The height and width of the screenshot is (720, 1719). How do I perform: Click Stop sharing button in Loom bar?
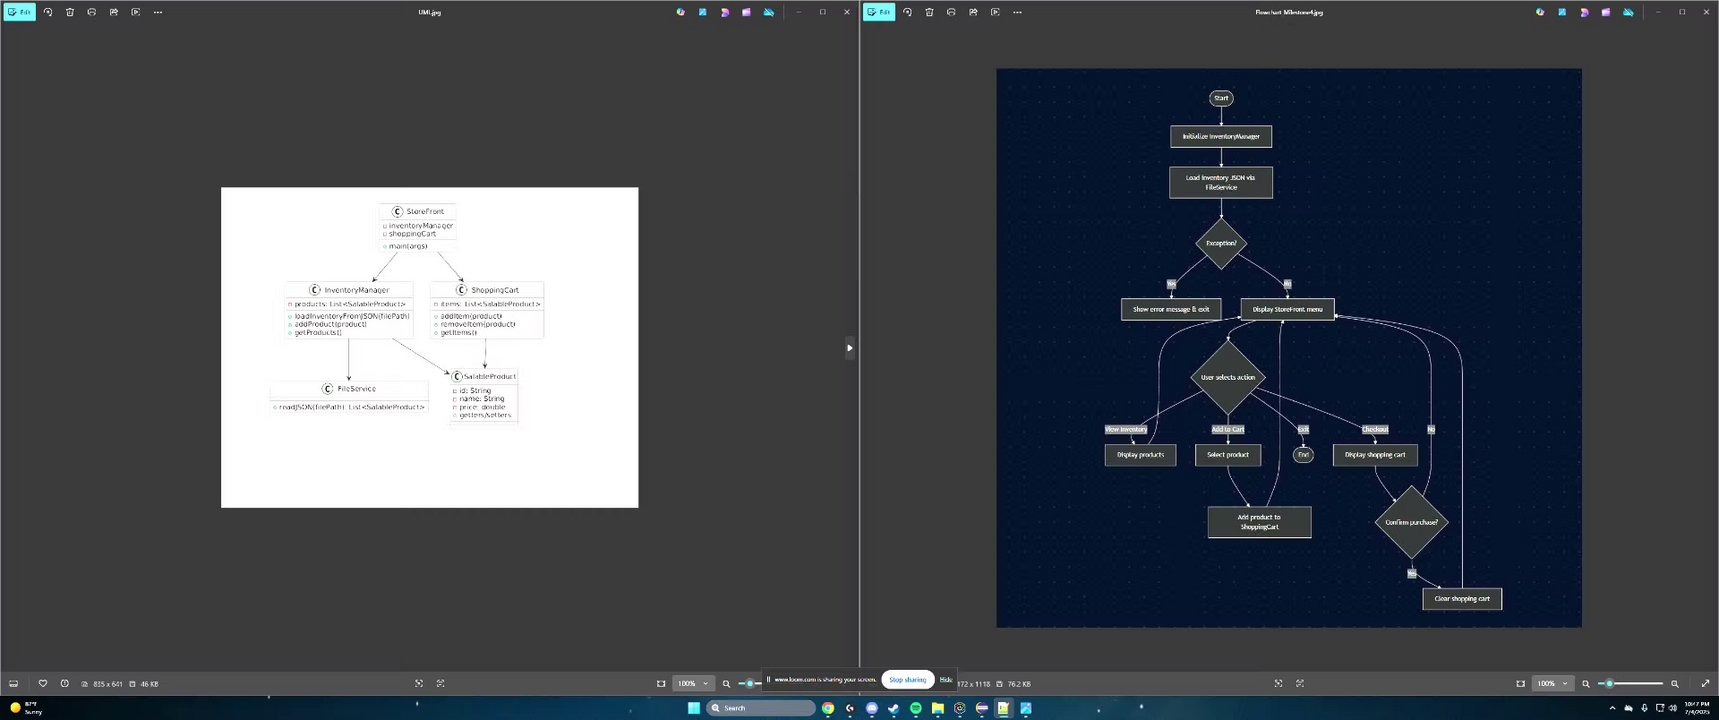908,680
